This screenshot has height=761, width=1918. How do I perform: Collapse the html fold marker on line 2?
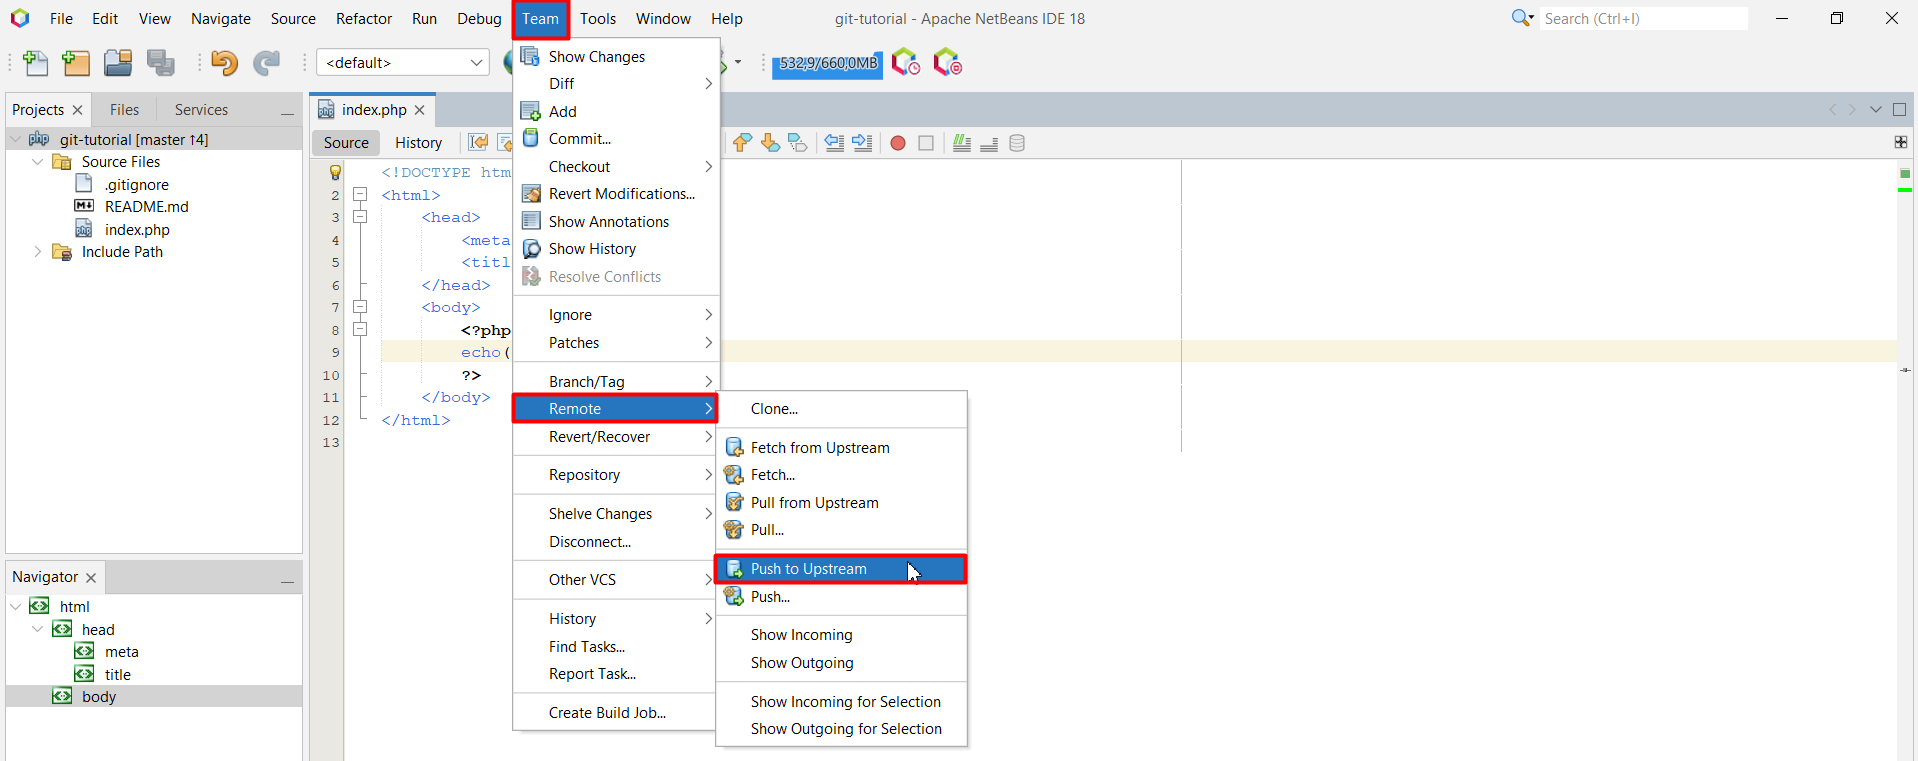tap(360, 195)
